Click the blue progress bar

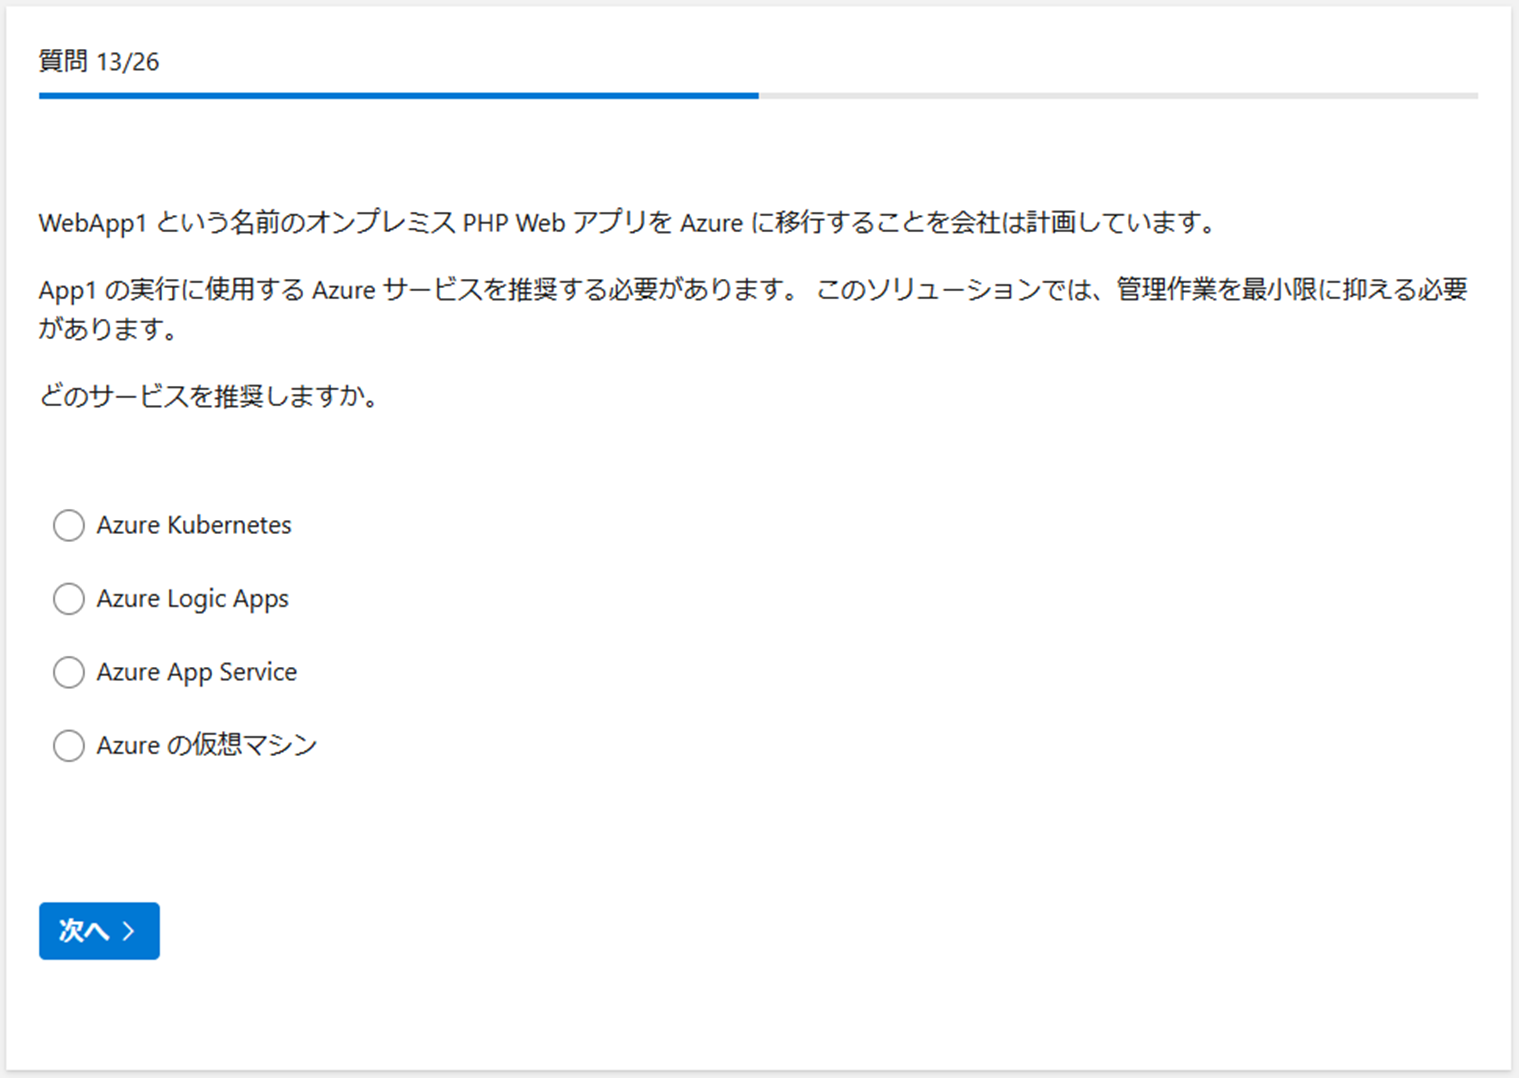(400, 96)
